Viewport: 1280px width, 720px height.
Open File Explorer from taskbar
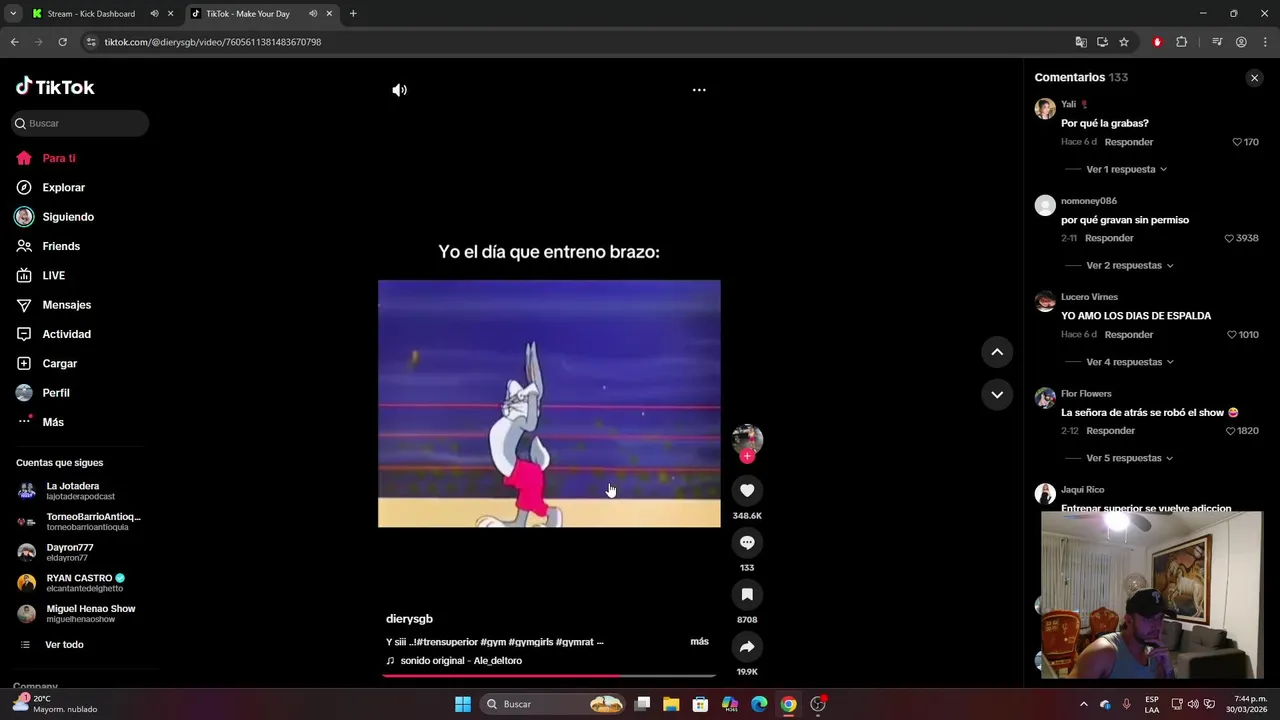point(671,704)
